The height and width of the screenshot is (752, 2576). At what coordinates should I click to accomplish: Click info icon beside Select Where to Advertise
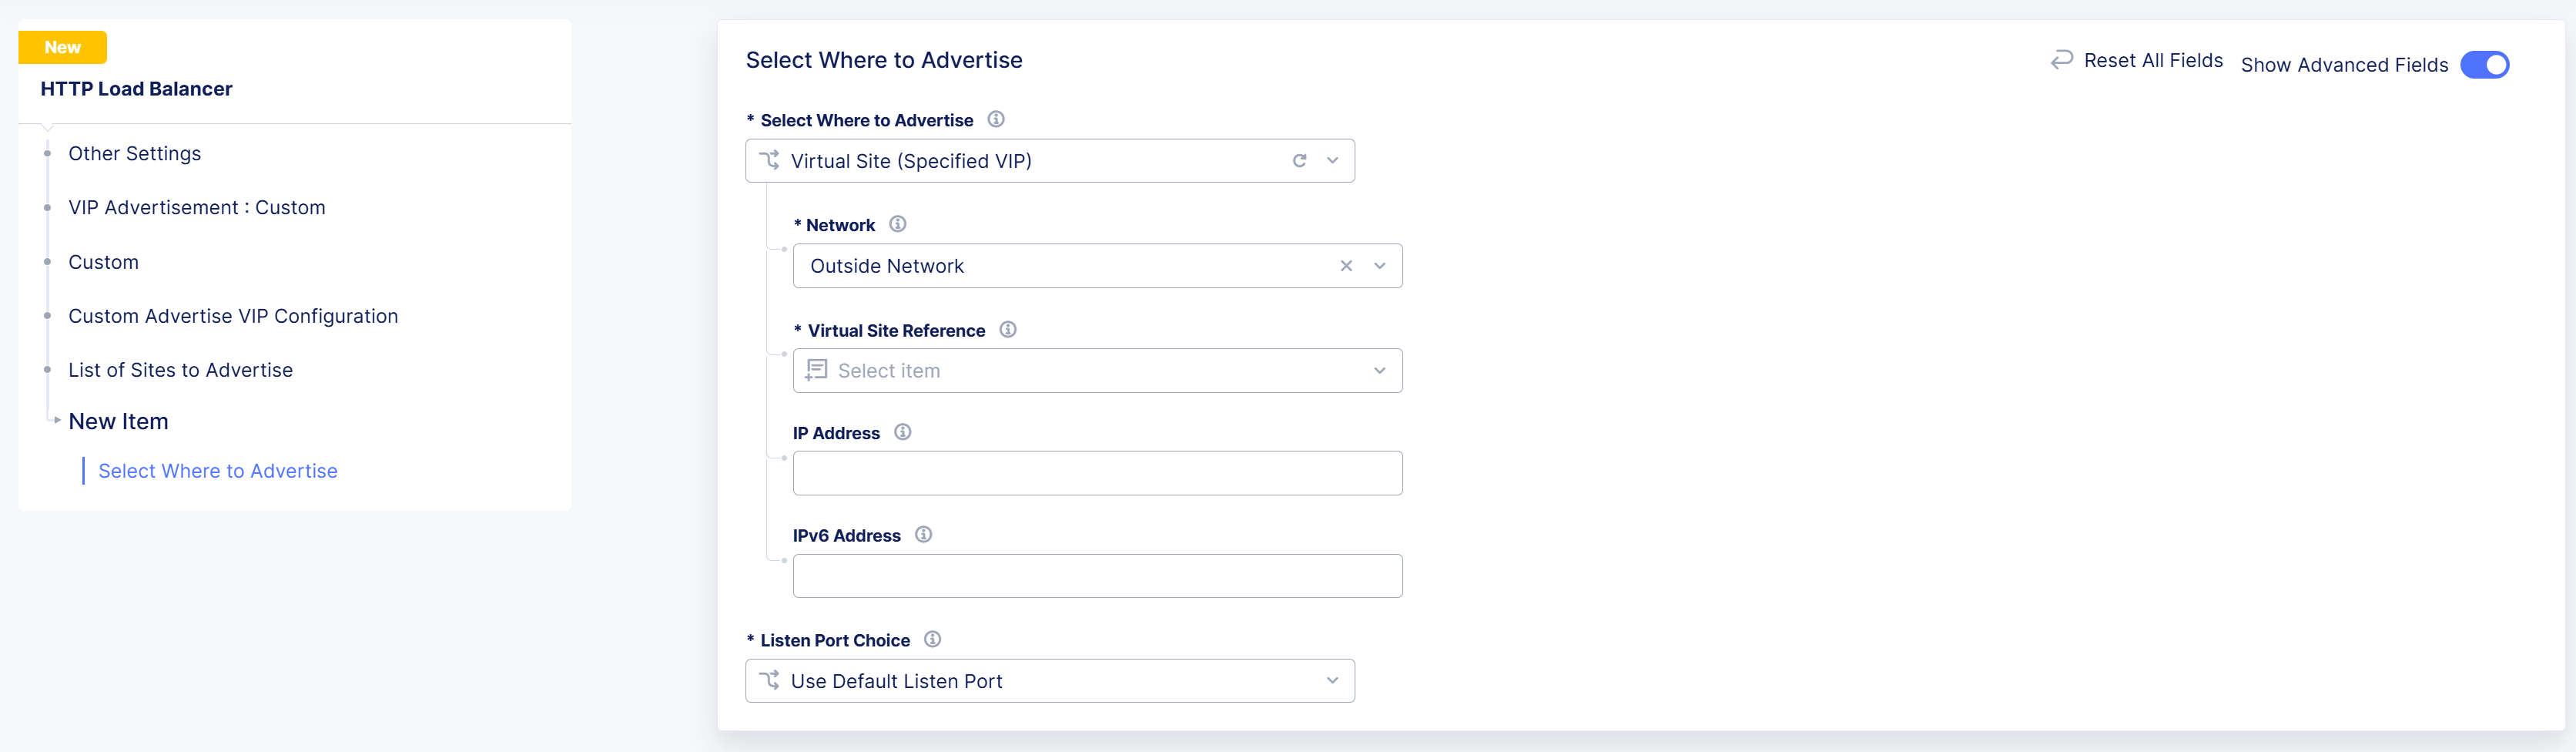pyautogui.click(x=995, y=119)
